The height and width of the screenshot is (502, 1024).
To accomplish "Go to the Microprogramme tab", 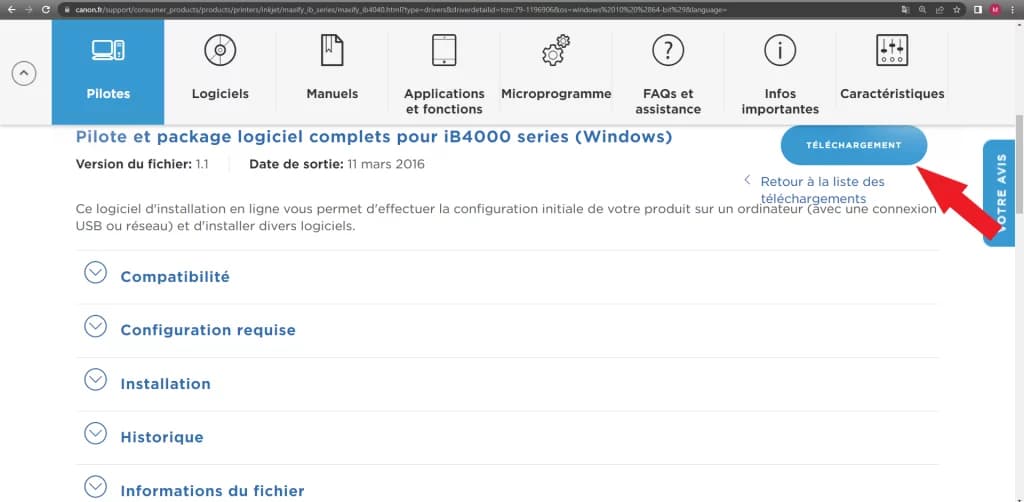I will point(556,72).
